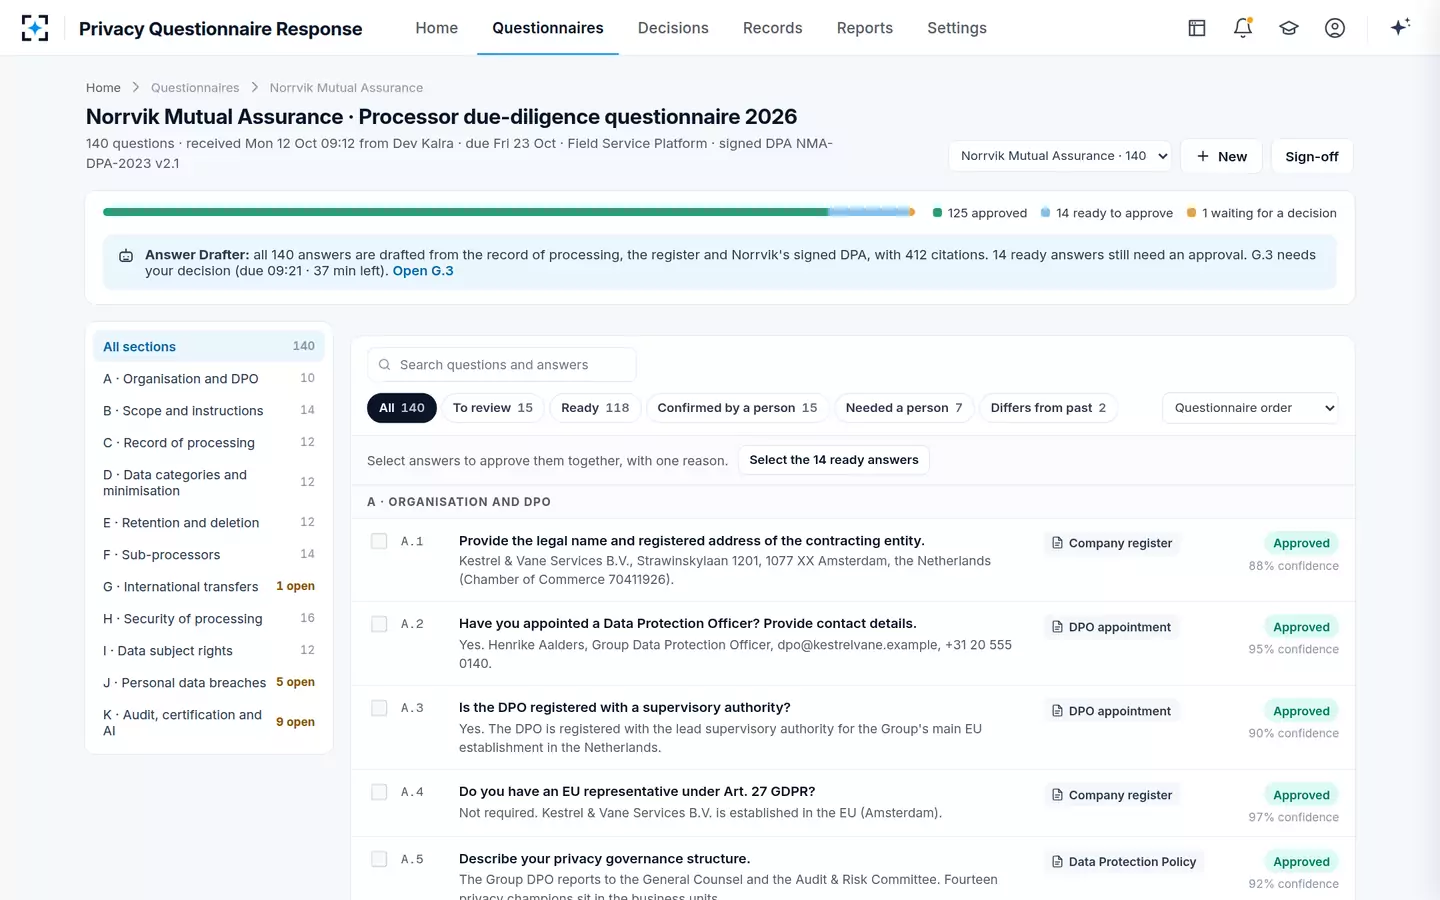Image resolution: width=1440 pixels, height=900 pixels.
Task: Filter by Differs from past 2
Action: (x=1048, y=408)
